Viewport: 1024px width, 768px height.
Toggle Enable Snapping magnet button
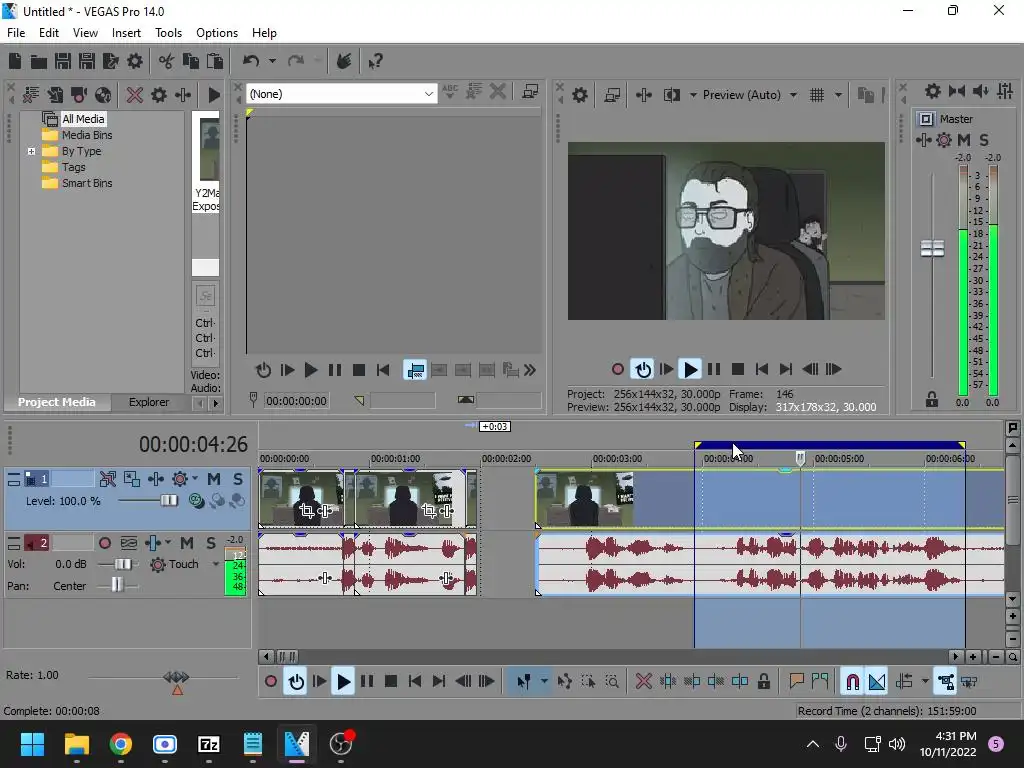click(852, 682)
